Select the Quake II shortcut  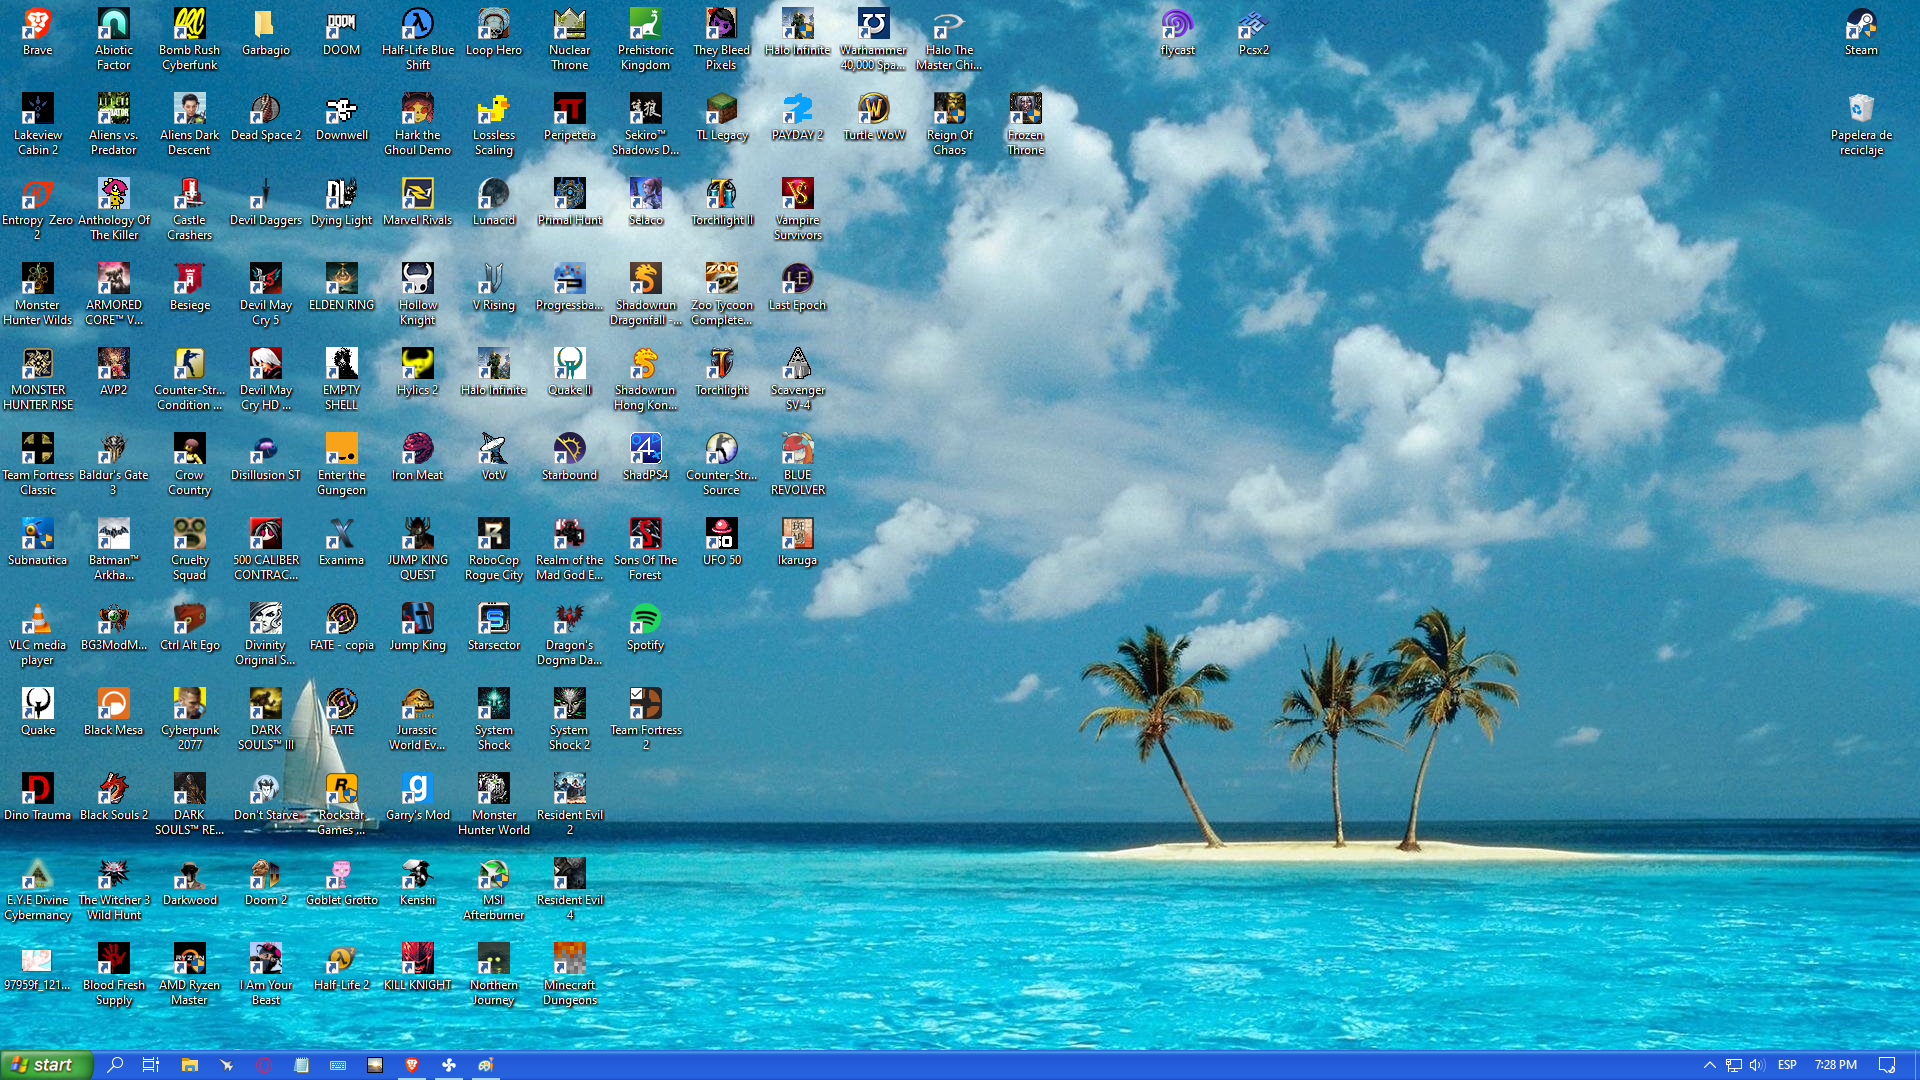coord(570,372)
